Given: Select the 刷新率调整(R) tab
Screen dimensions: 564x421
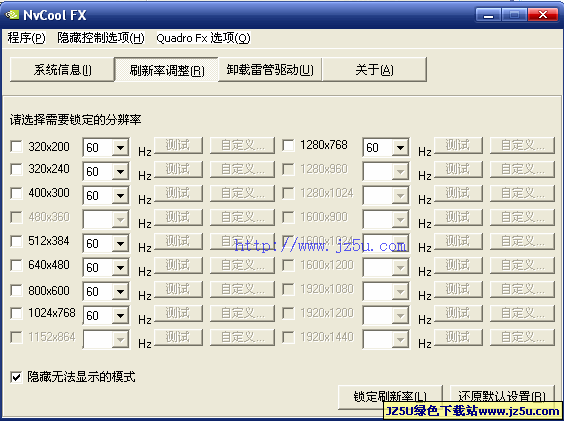Looking at the screenshot, I should [167, 69].
